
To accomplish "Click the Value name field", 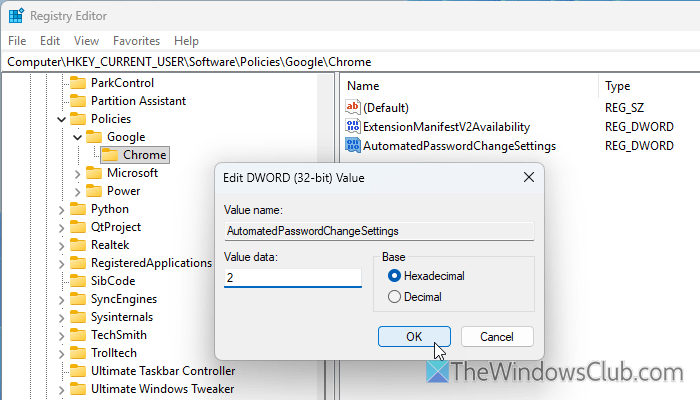I will 379,231.
